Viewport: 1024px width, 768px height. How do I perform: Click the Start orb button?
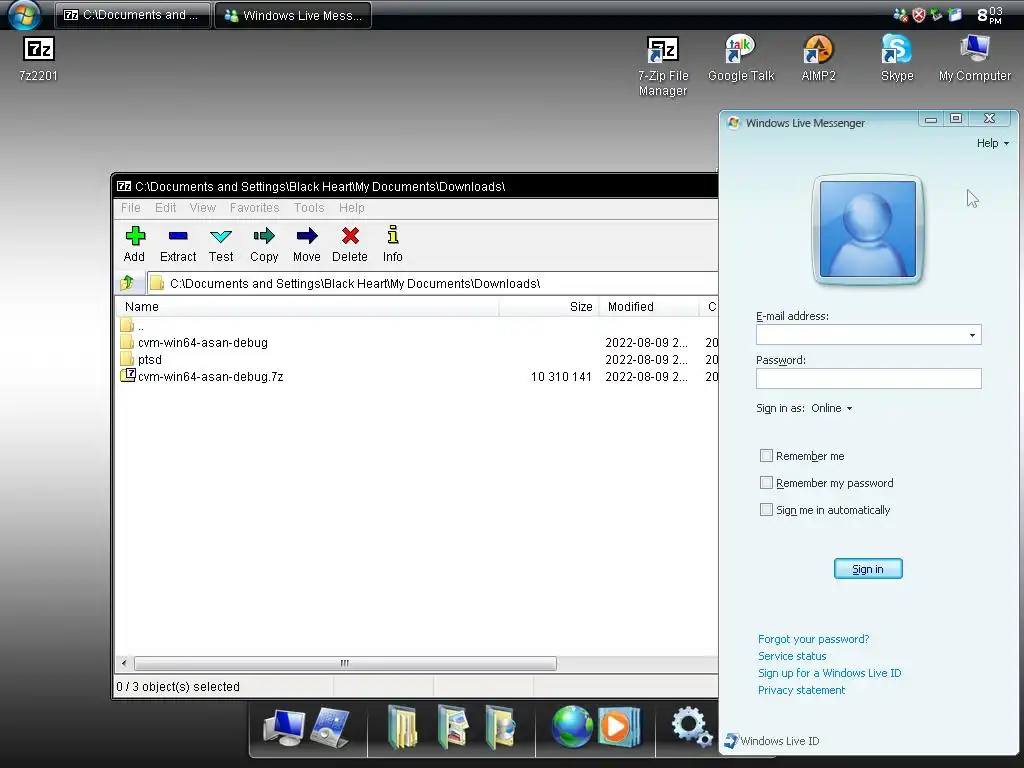point(24,14)
